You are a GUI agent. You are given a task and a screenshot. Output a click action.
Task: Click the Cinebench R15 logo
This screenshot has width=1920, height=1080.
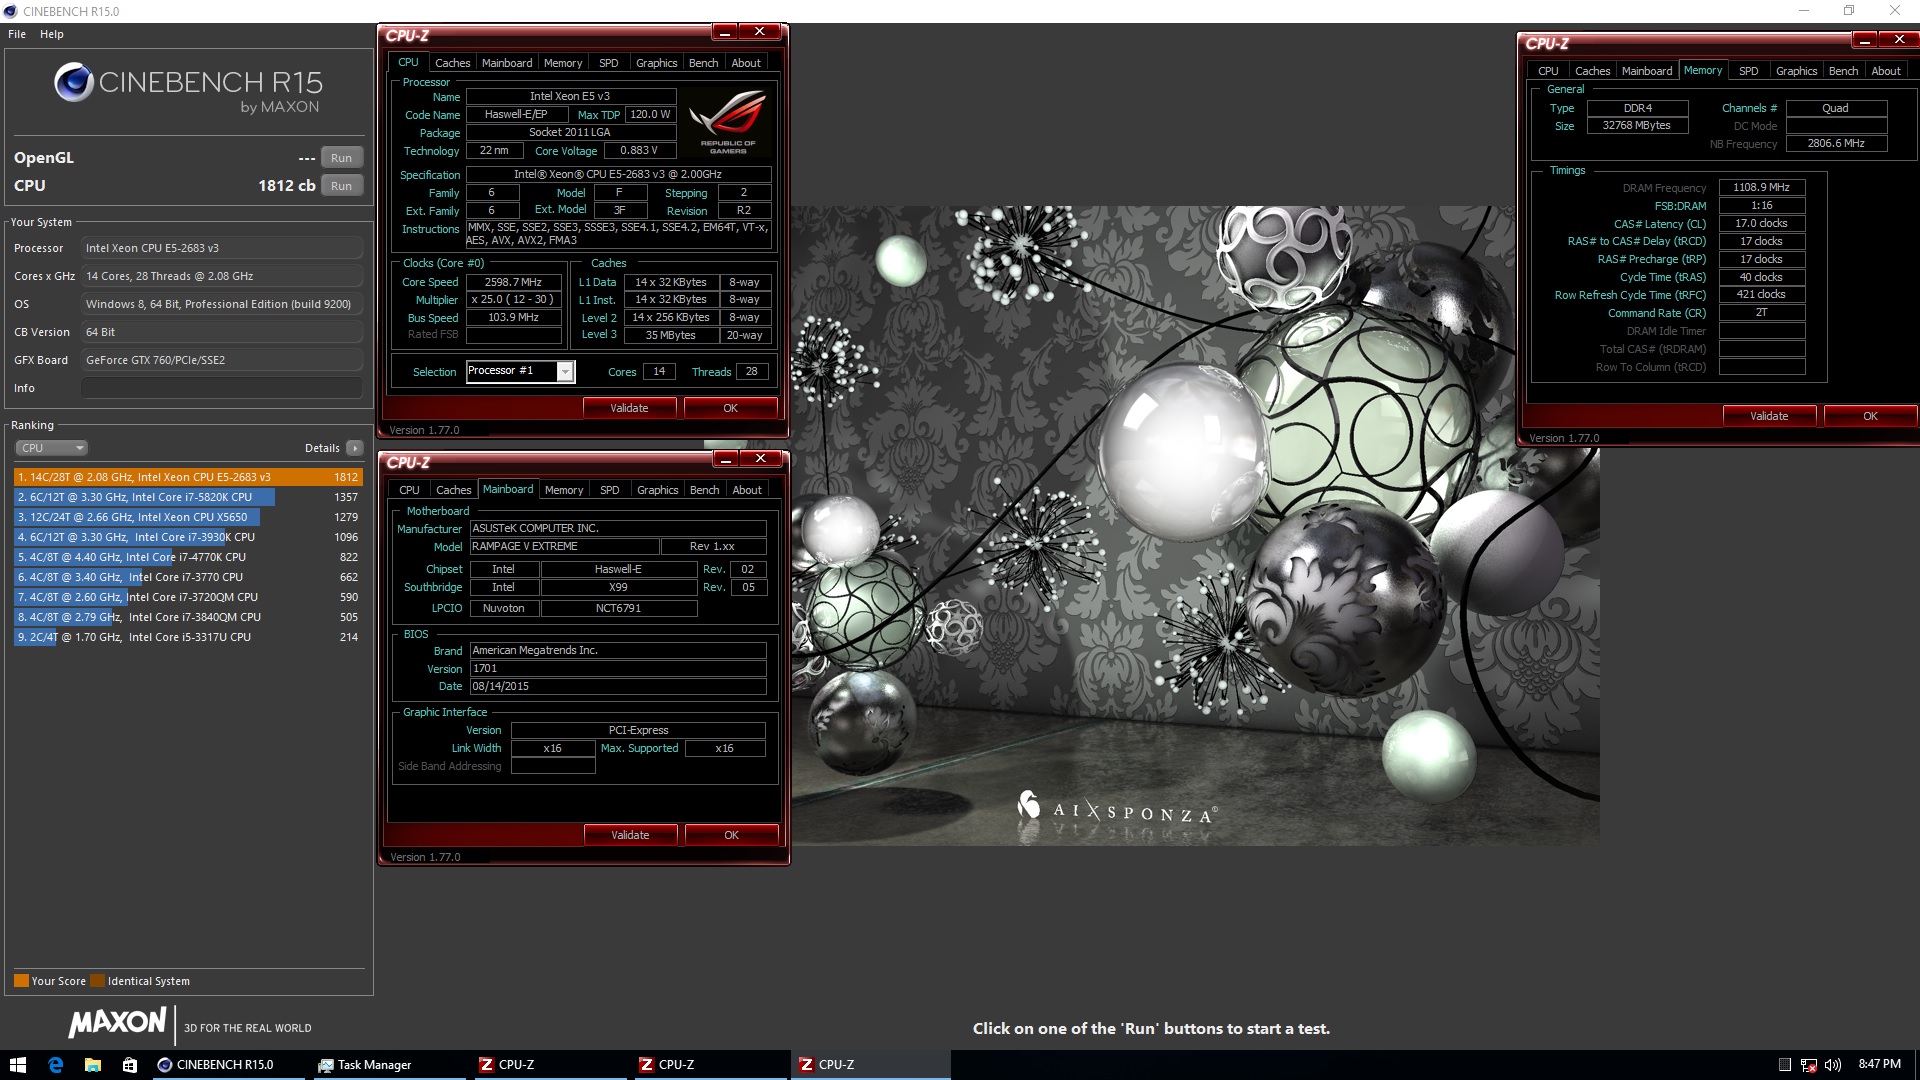pos(188,88)
